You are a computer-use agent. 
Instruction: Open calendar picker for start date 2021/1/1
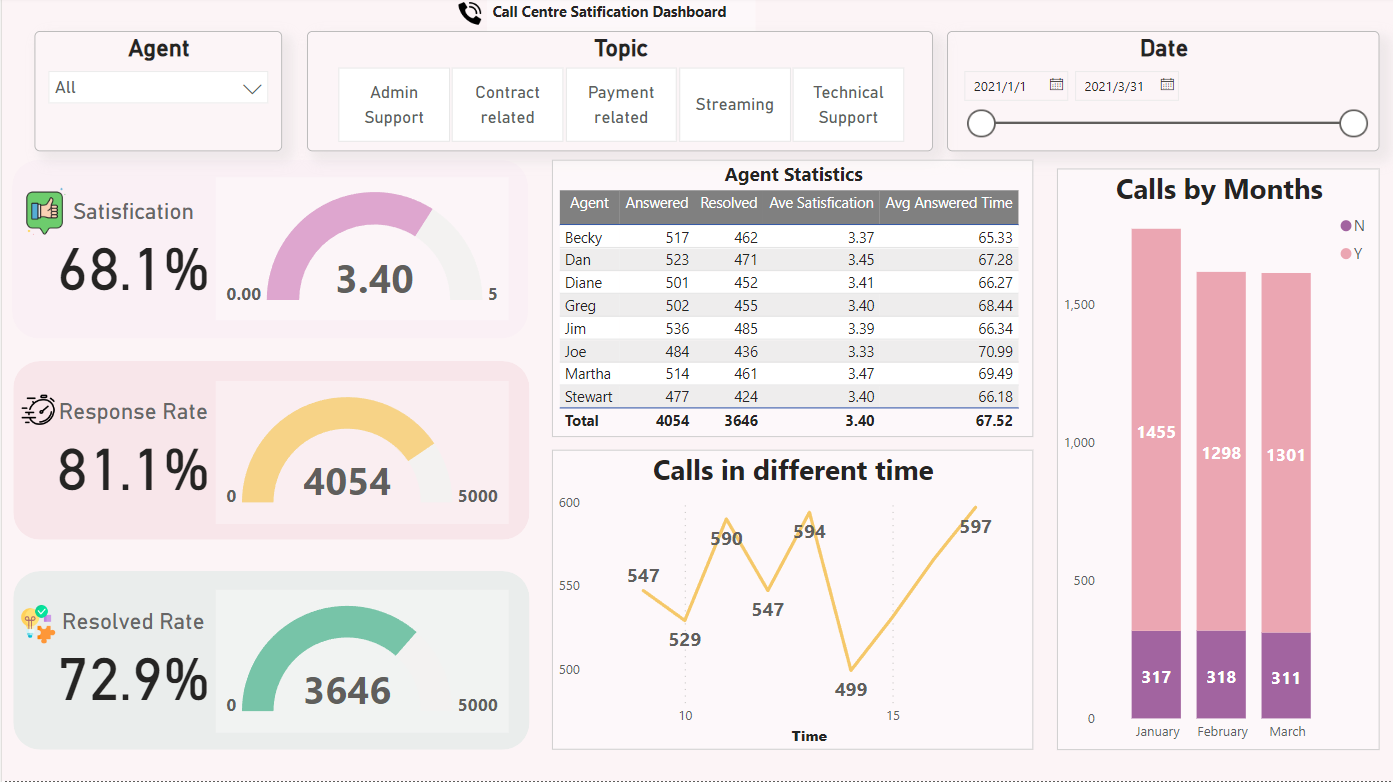pos(1056,86)
